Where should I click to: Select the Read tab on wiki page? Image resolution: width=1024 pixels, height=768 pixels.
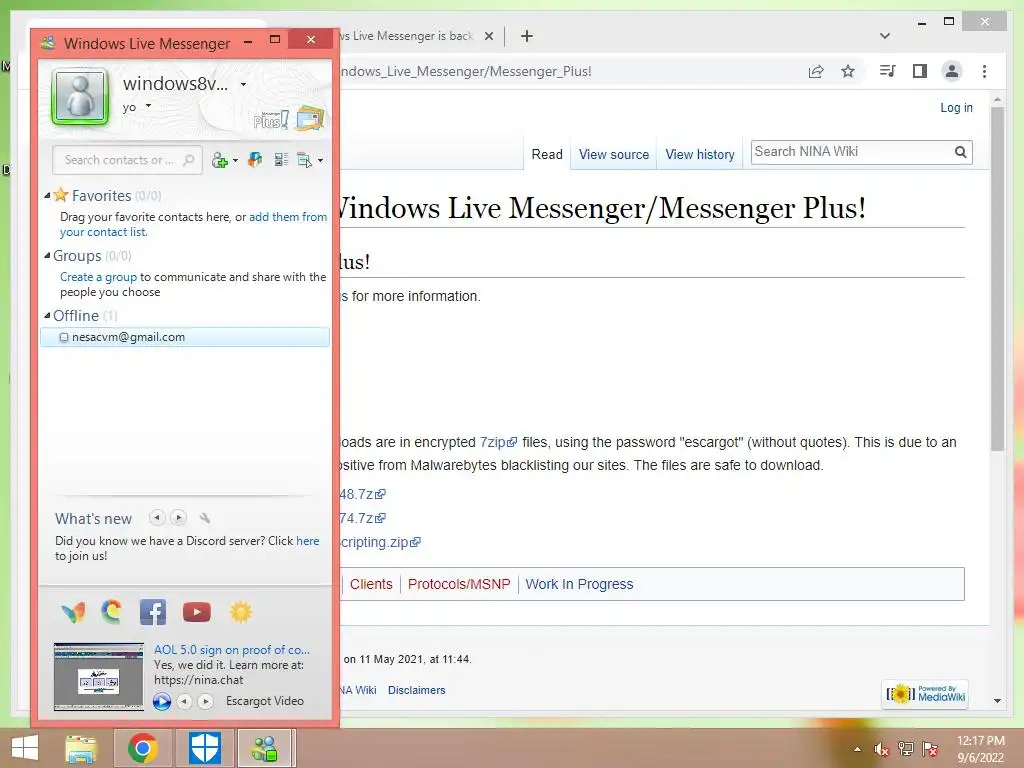tap(547, 154)
